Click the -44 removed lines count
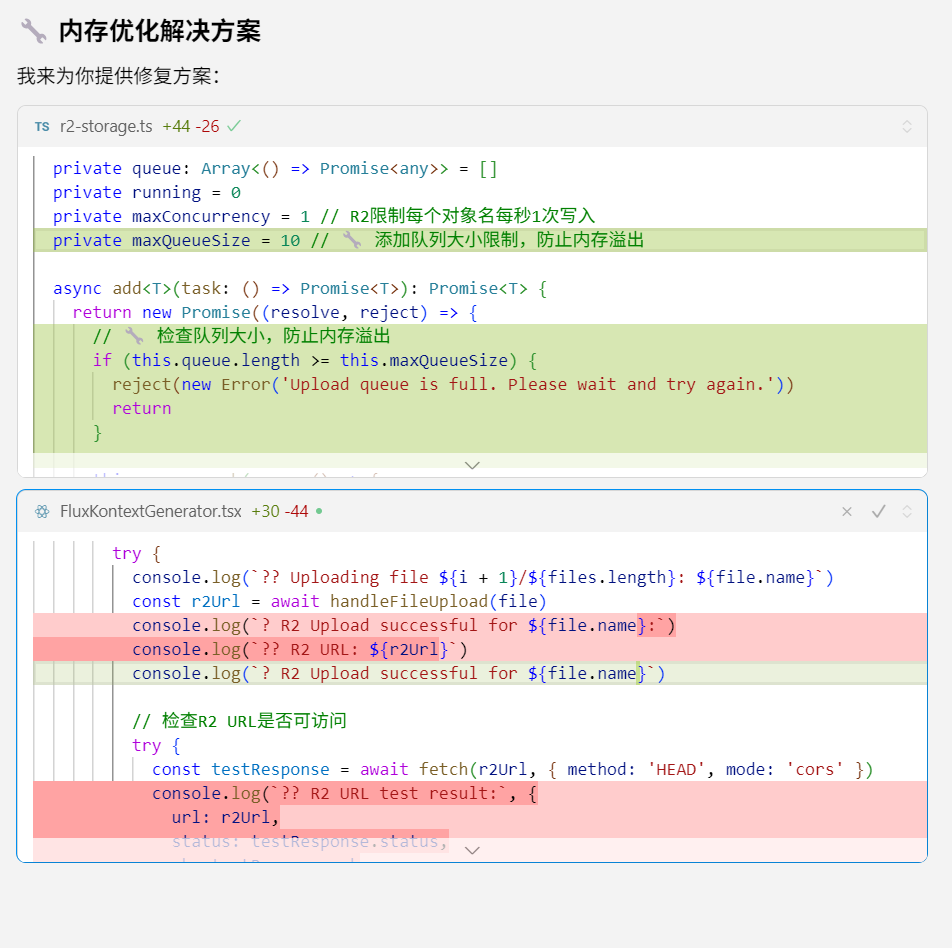Image resolution: width=952 pixels, height=948 pixels. 296,511
